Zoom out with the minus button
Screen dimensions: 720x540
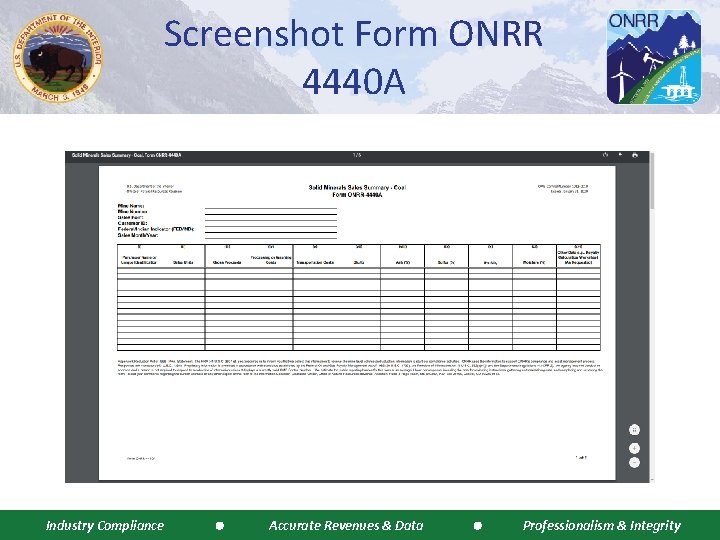634,462
